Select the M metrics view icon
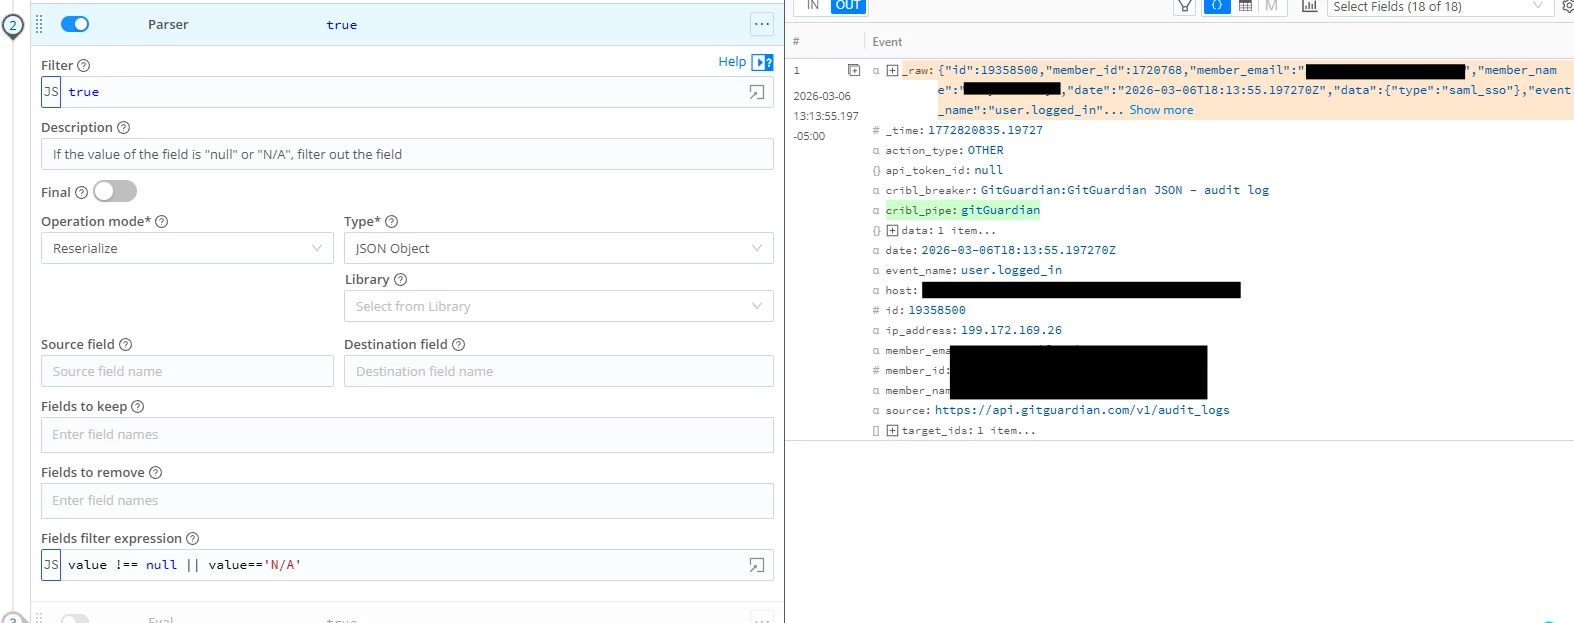 point(1271,6)
